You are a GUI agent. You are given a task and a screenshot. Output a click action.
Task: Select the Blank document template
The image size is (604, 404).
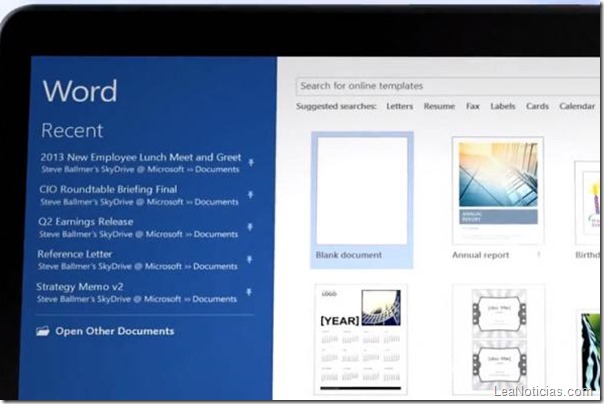[x=362, y=200]
